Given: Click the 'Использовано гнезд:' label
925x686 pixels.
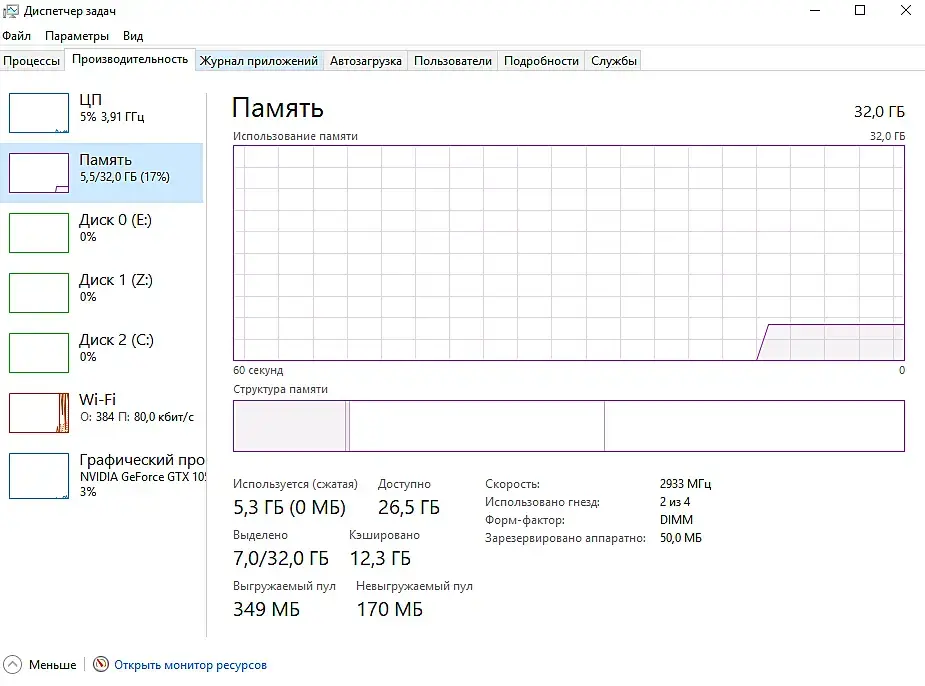Looking at the screenshot, I should click(x=542, y=502).
